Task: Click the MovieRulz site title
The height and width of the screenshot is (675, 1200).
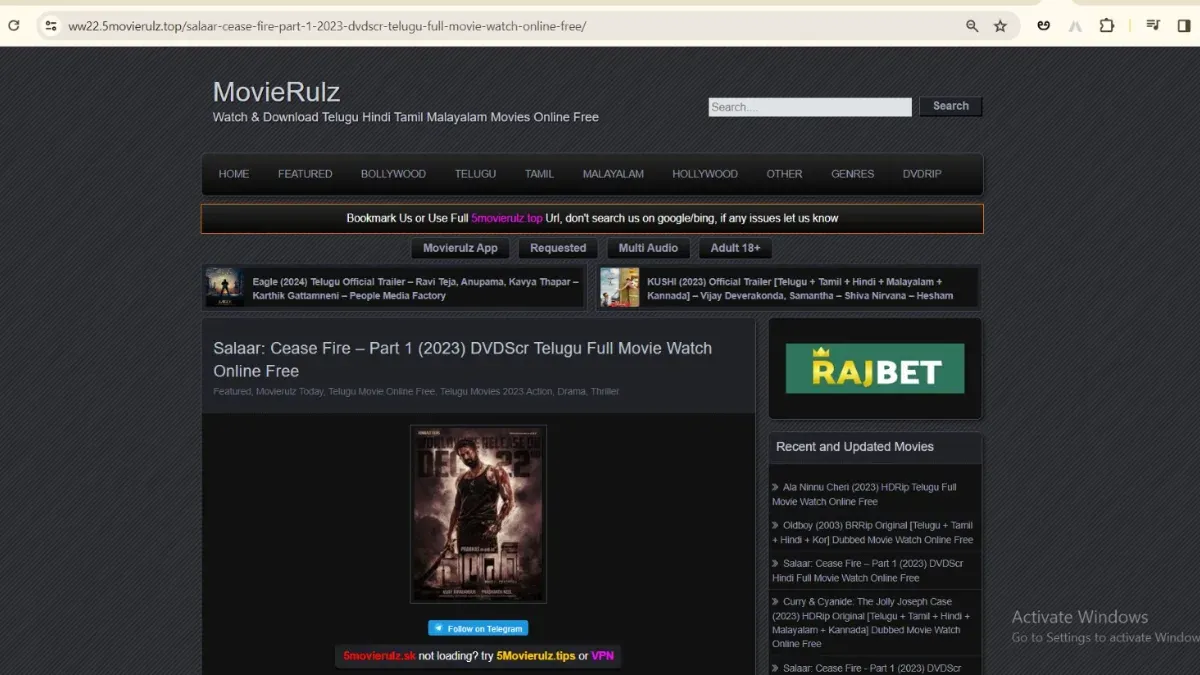Action: (x=276, y=92)
